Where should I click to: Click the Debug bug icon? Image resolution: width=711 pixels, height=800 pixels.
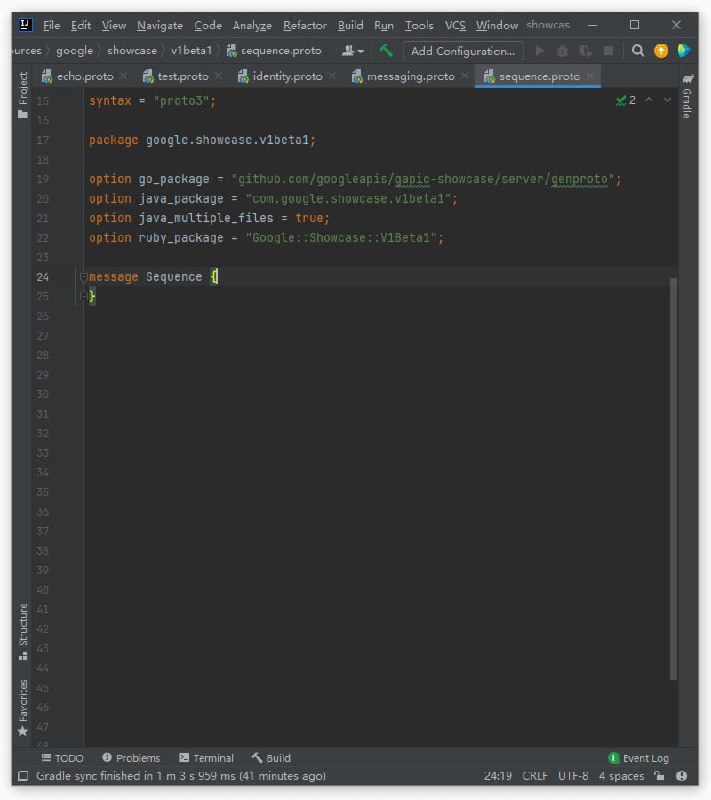(x=562, y=51)
